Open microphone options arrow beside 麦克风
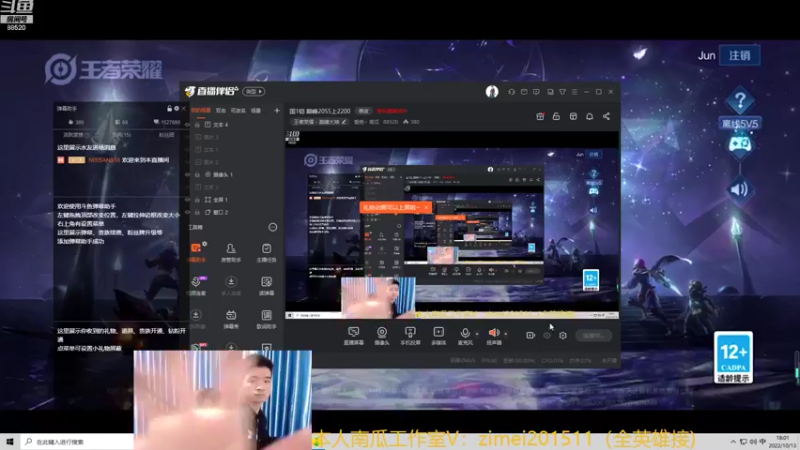 coord(477,334)
